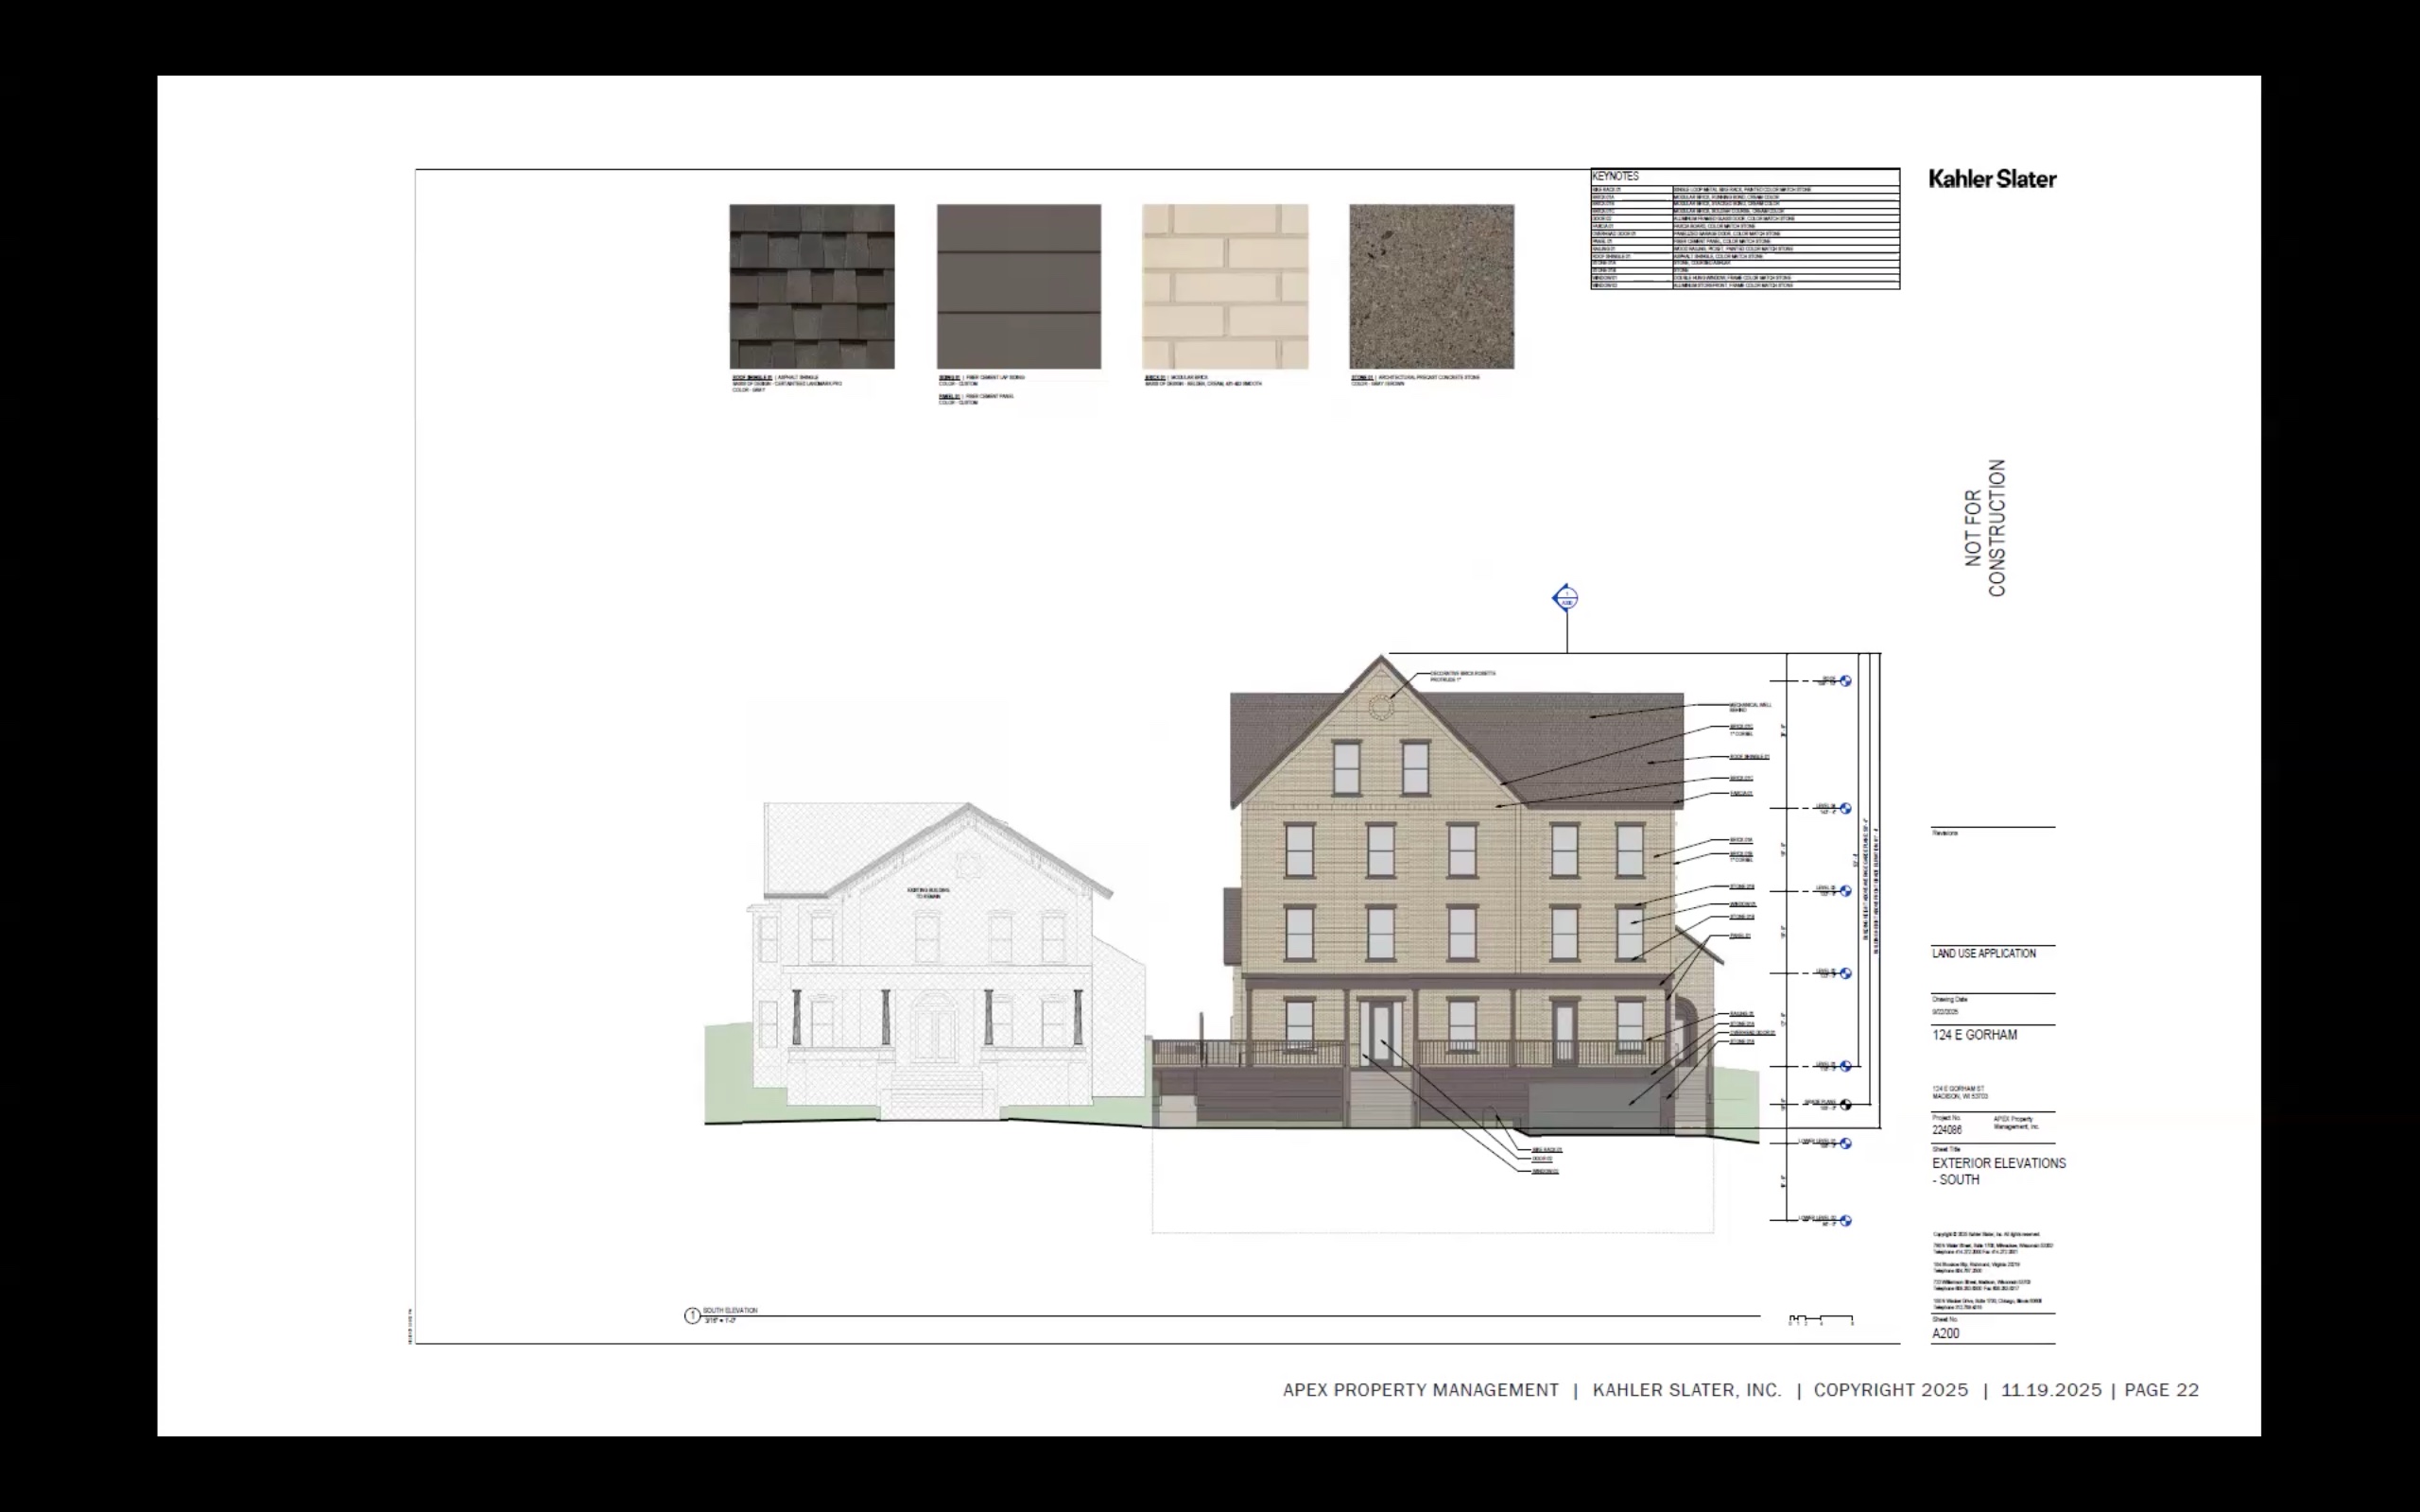Select the EXTERIOR ELEVATIONS - SOUTH sheet title

(1997, 1171)
